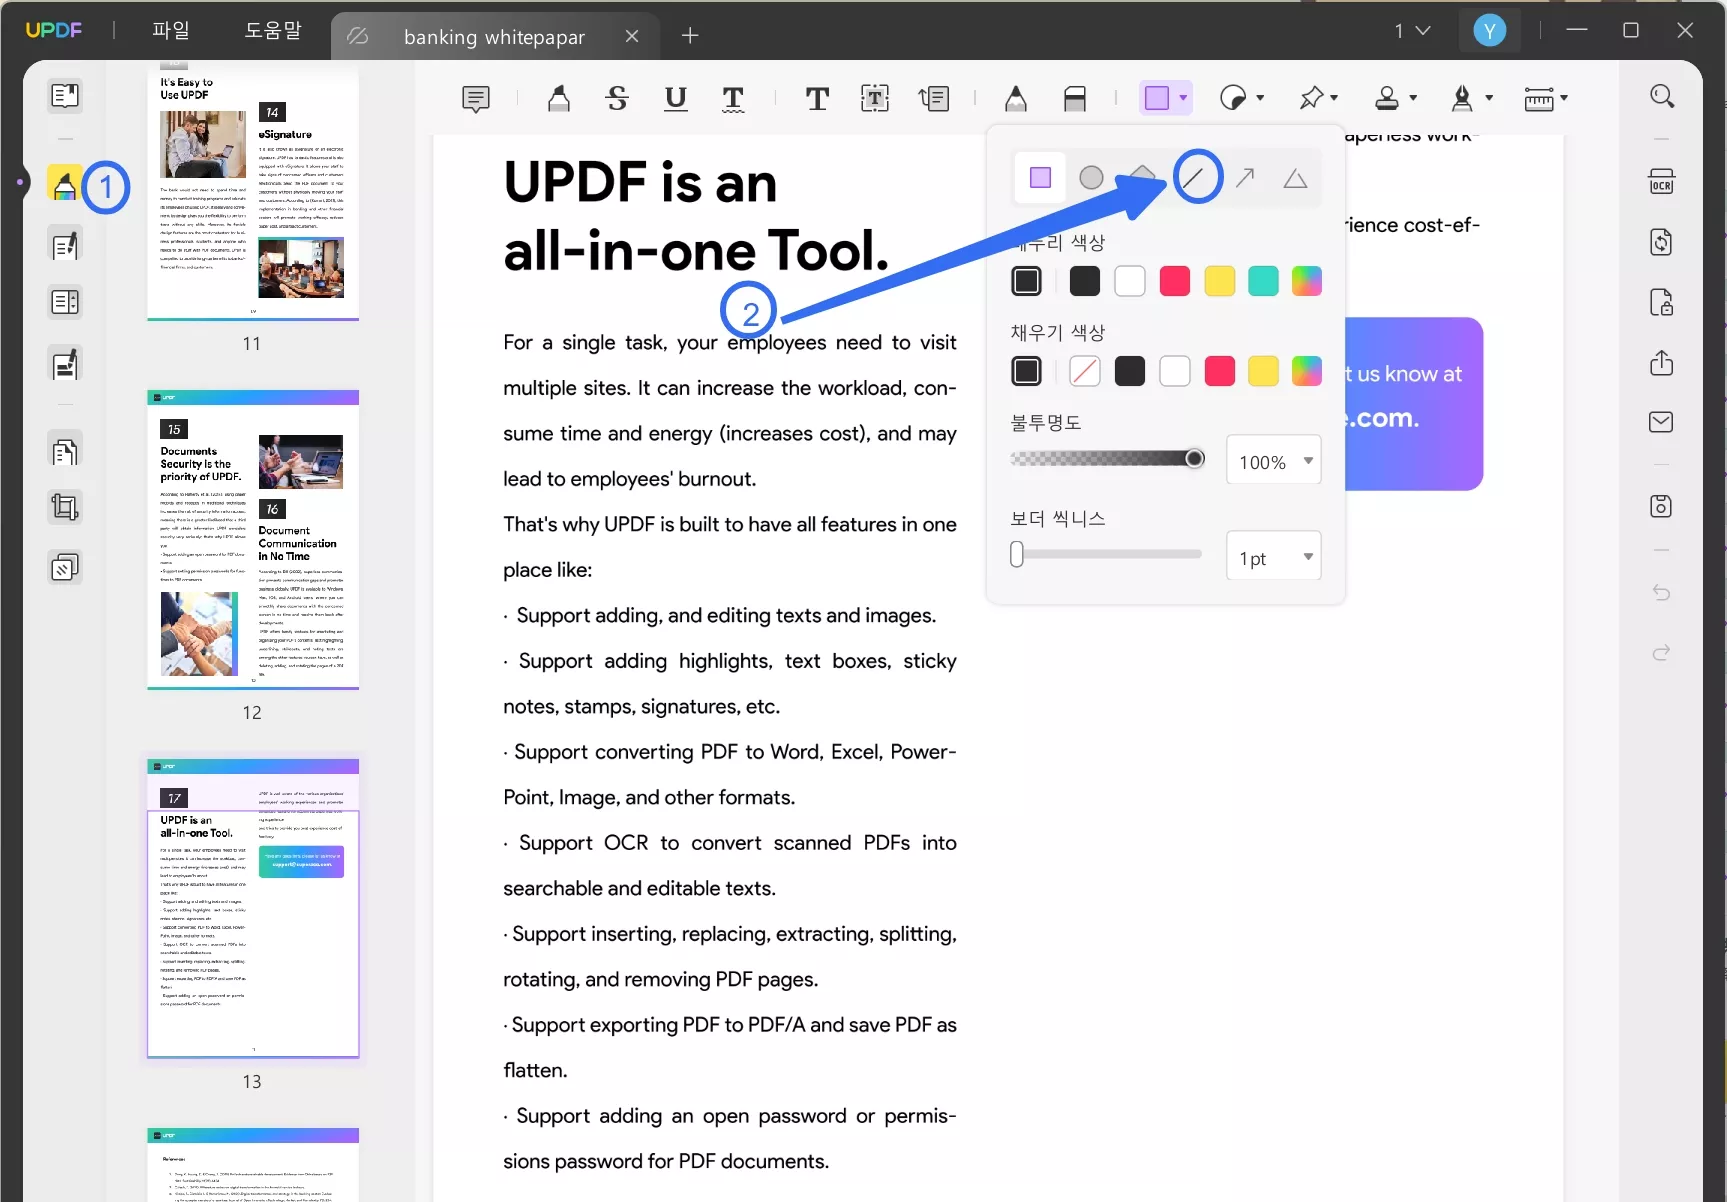Switch to the banking whitepapar tab

click(x=494, y=37)
